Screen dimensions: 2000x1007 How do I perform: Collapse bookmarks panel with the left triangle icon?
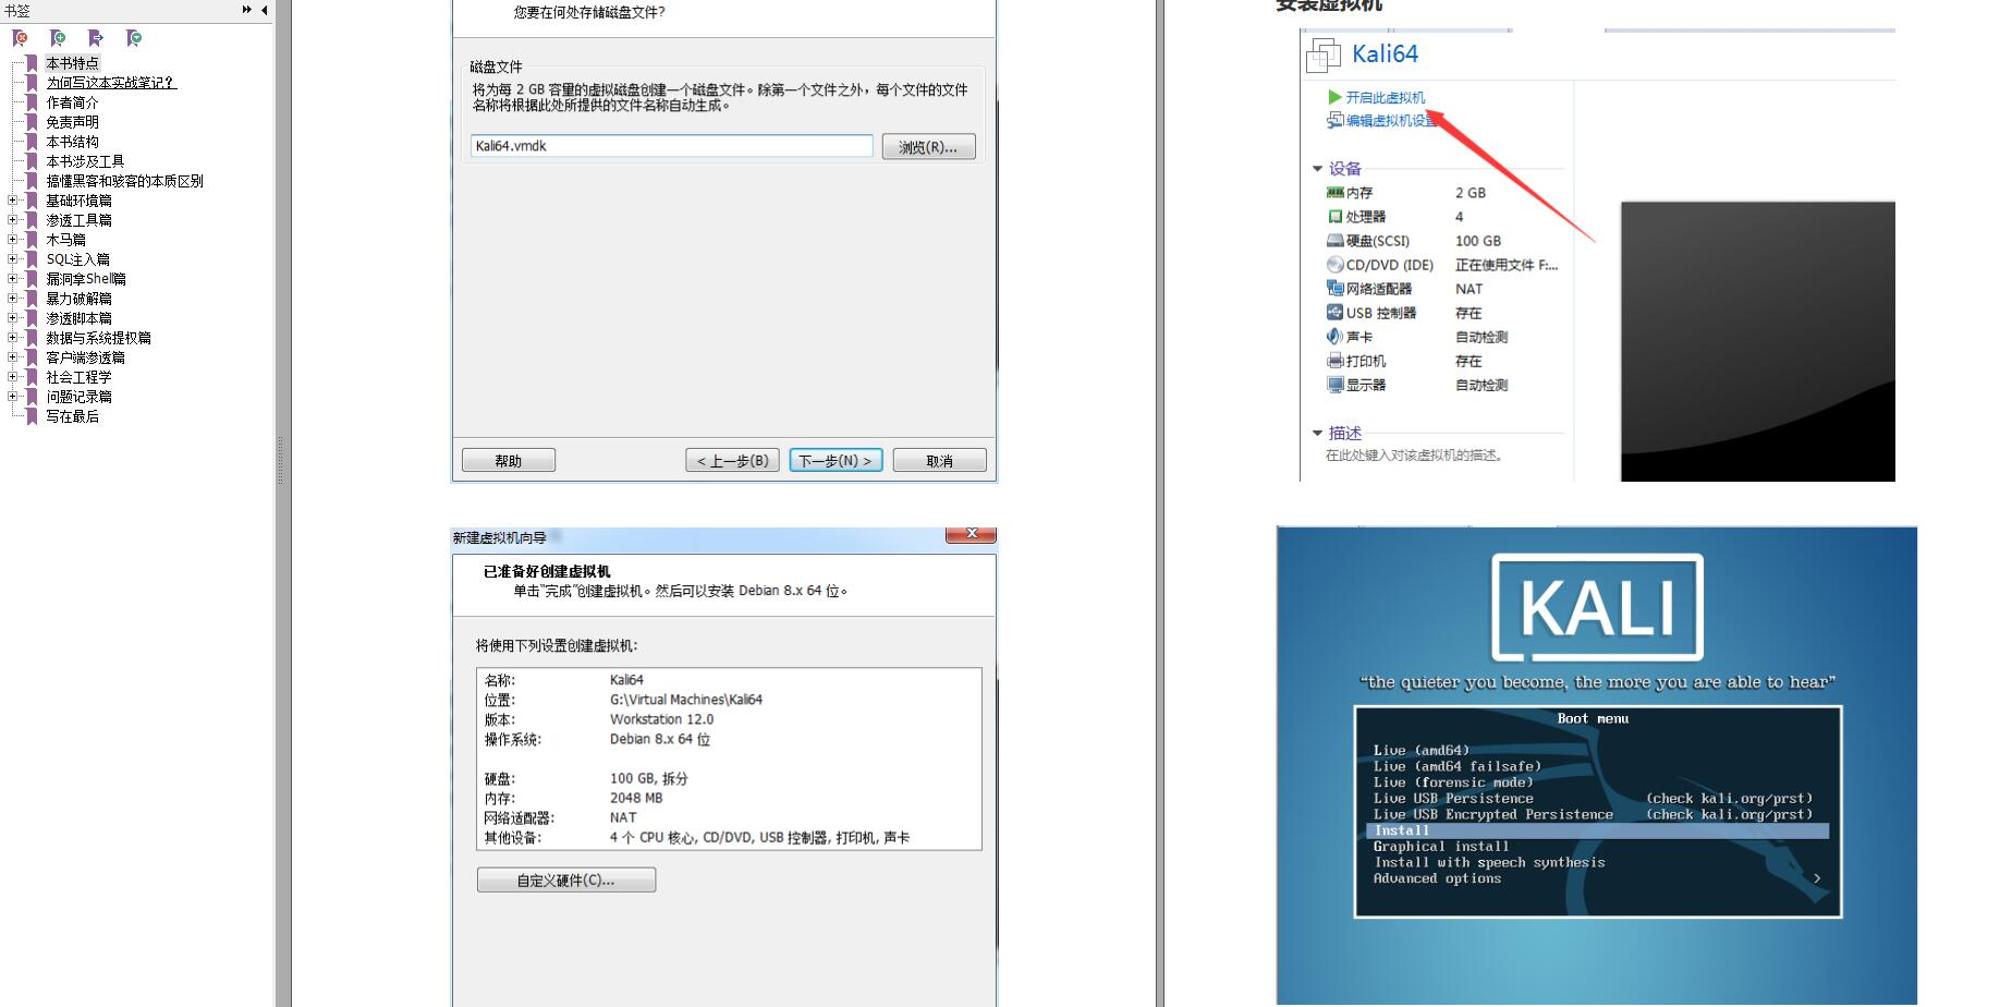pyautogui.click(x=264, y=10)
